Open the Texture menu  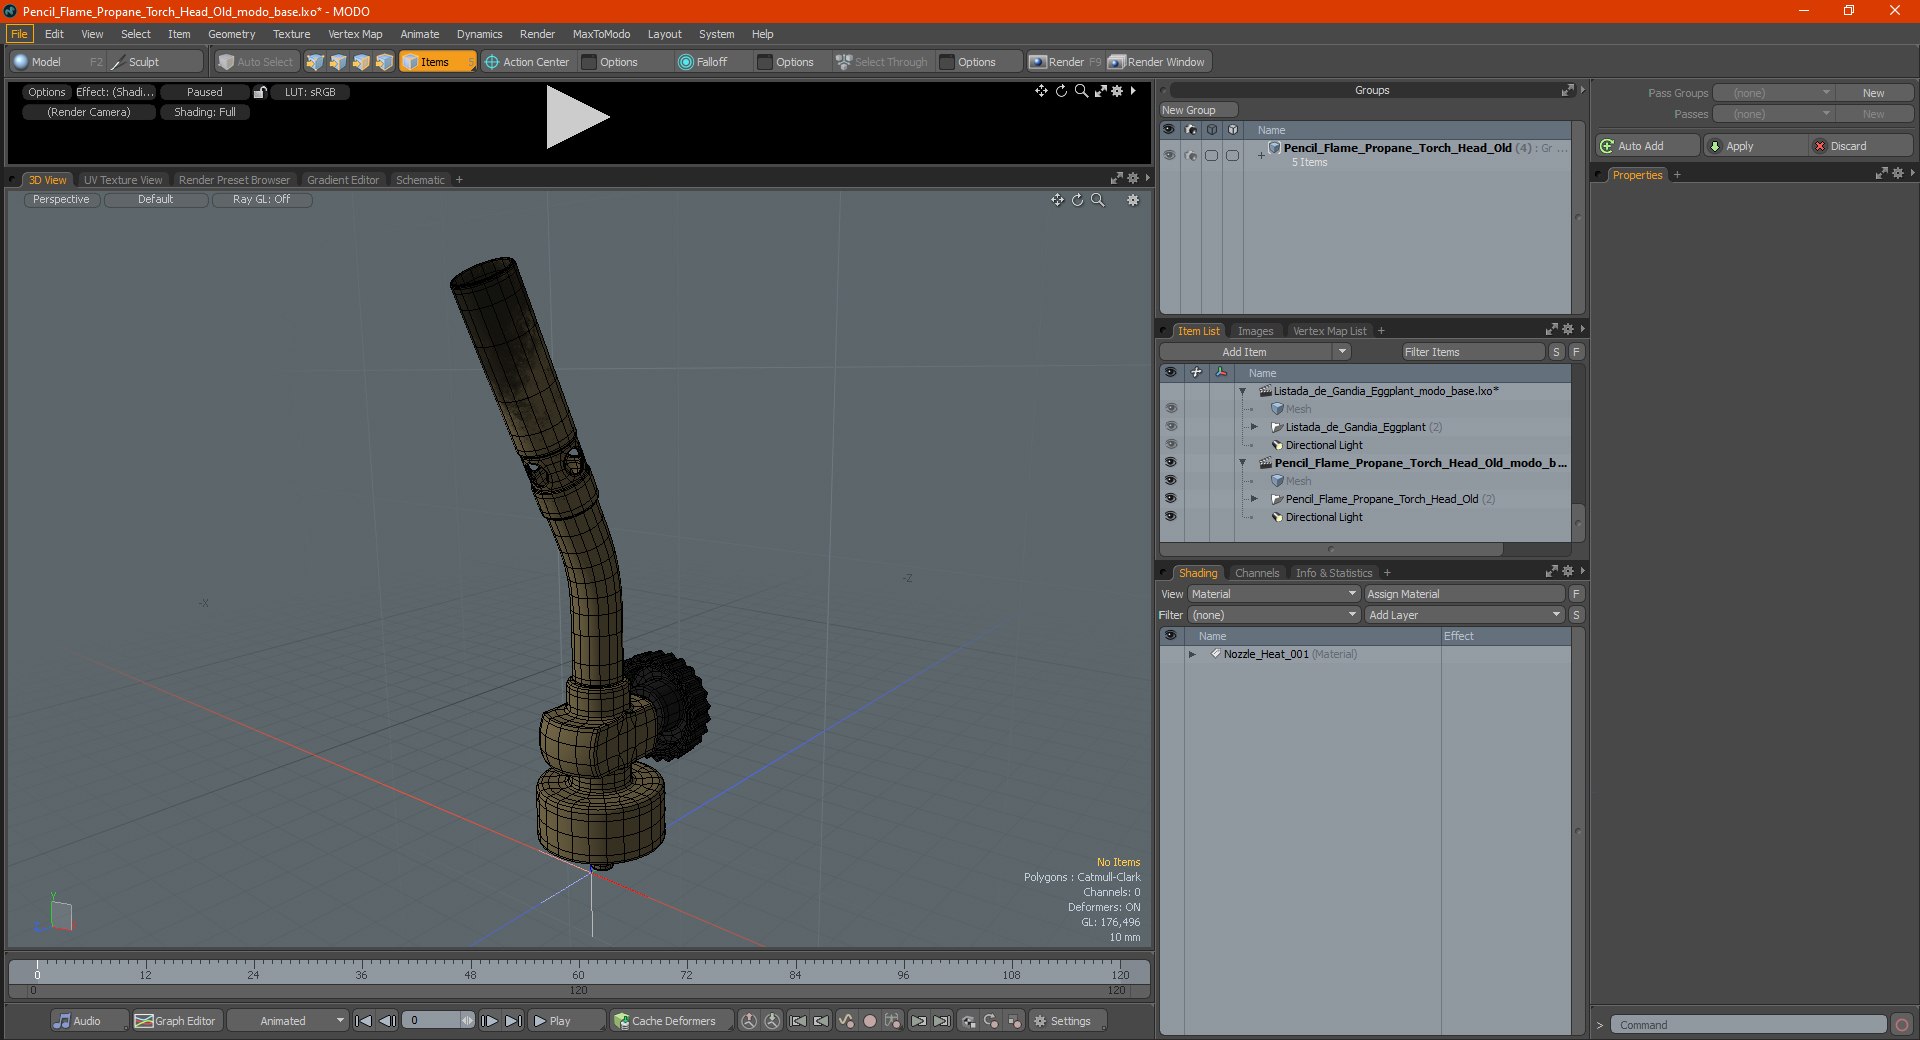point(291,34)
